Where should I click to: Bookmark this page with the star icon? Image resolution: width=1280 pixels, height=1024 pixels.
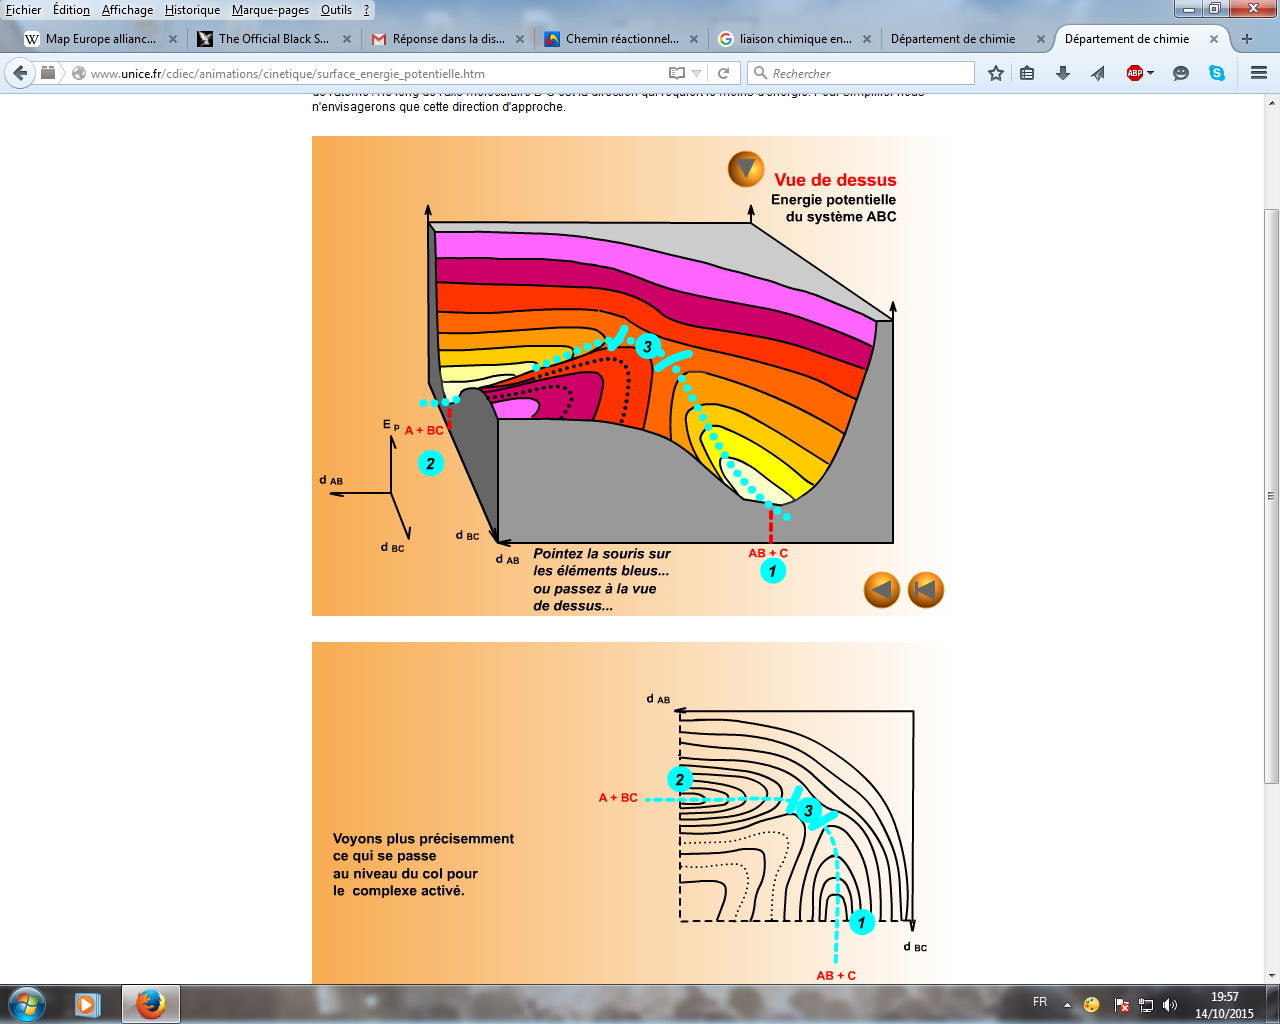click(996, 73)
